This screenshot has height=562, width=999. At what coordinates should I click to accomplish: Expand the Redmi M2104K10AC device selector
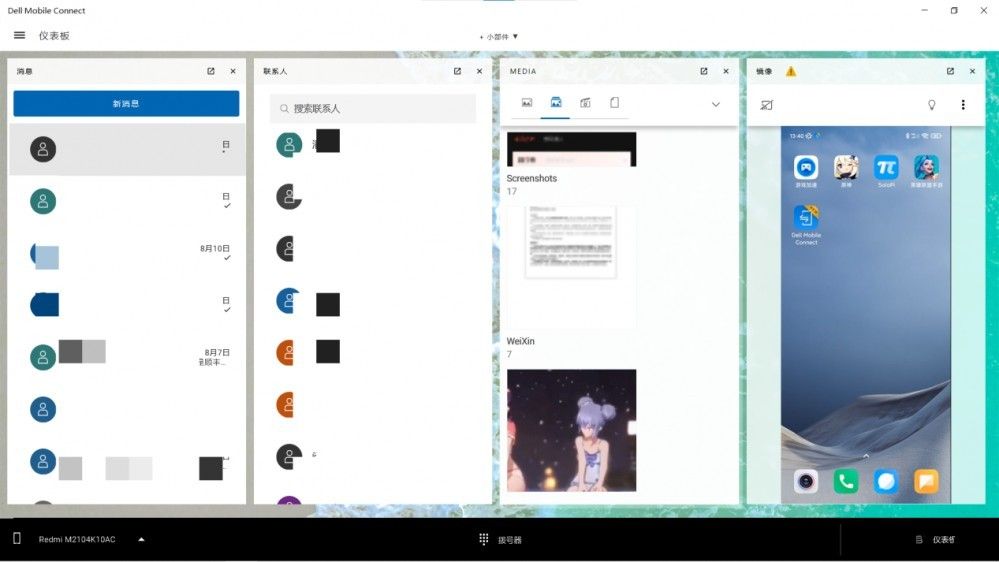click(x=141, y=540)
